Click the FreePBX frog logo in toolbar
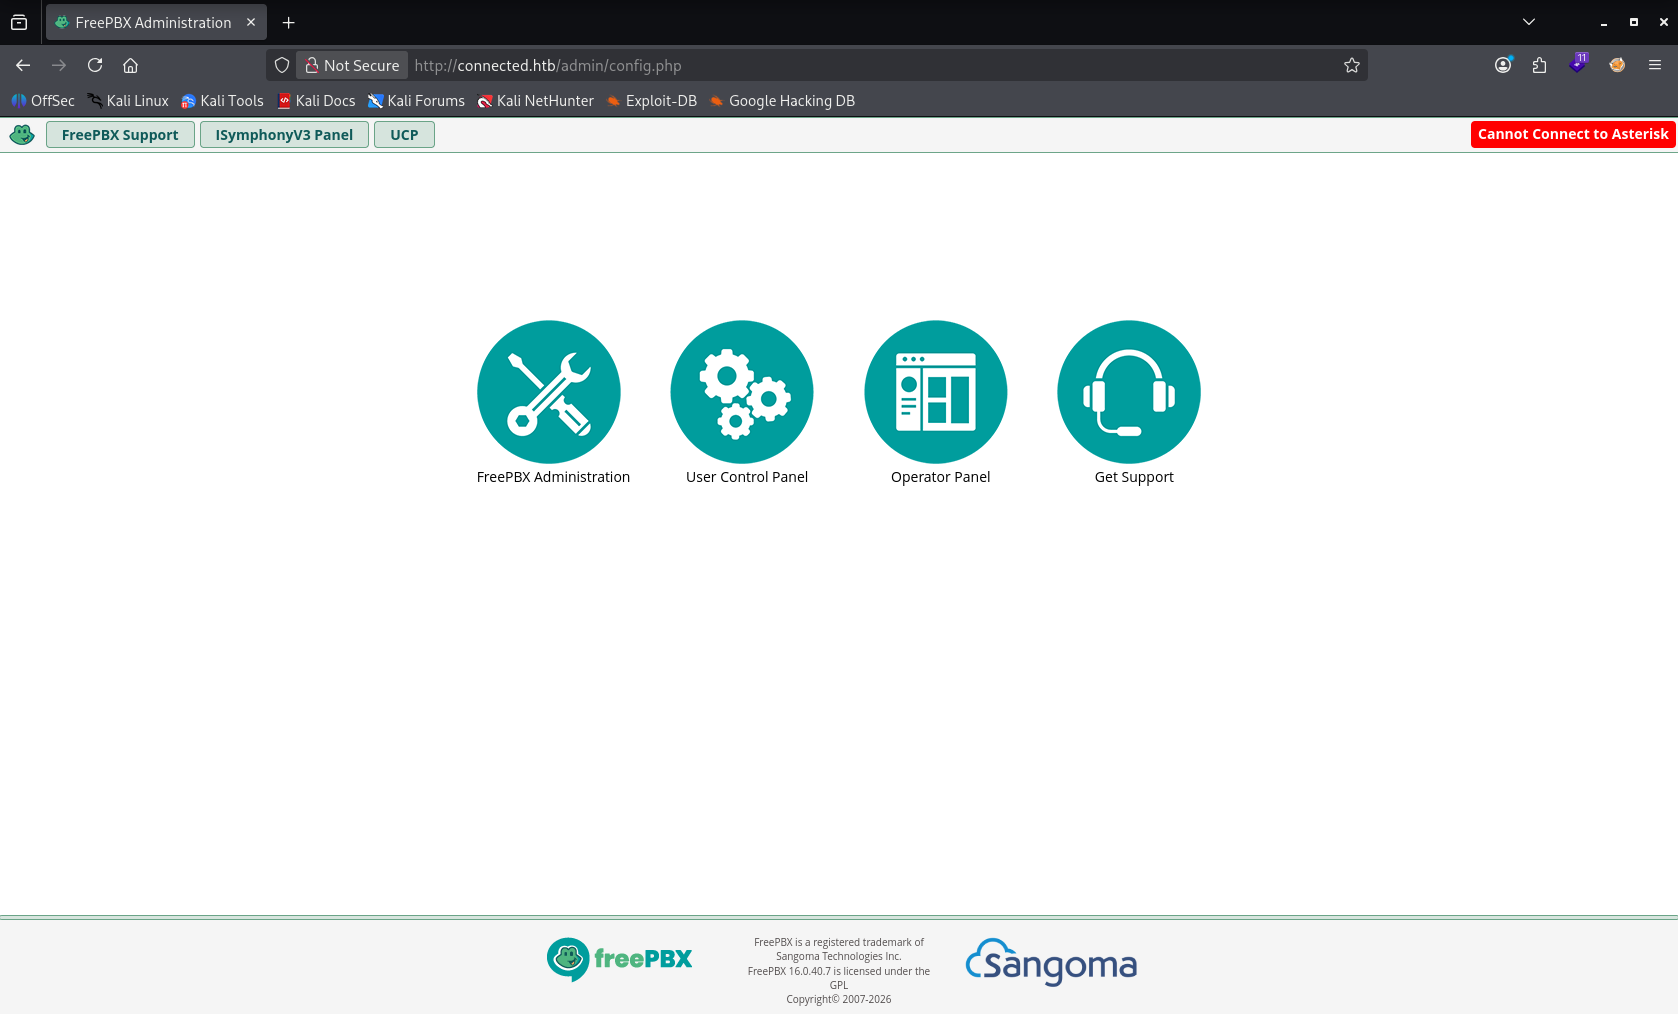Screen dimensions: 1678x1014 22,134
